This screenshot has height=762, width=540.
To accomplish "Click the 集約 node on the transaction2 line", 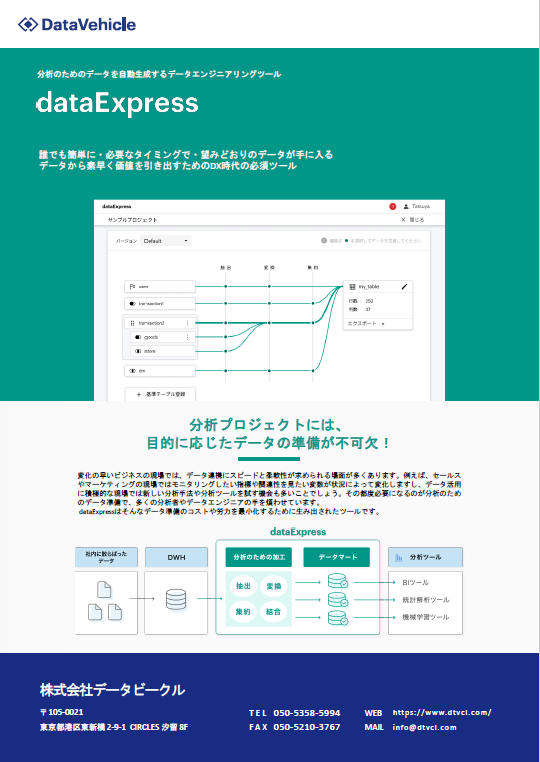I will tap(313, 323).
